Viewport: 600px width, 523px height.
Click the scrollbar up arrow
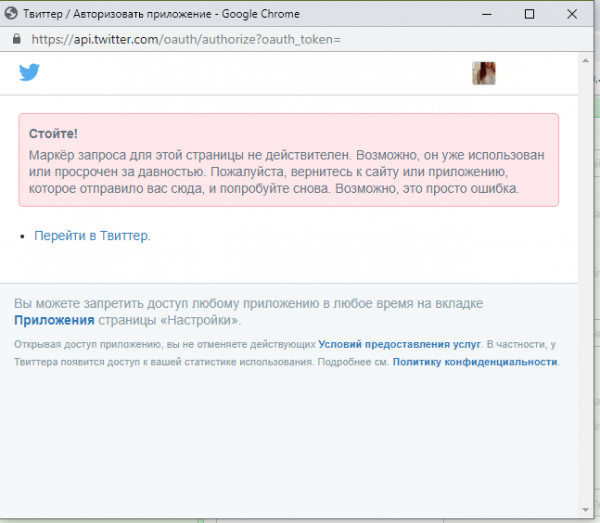point(585,60)
